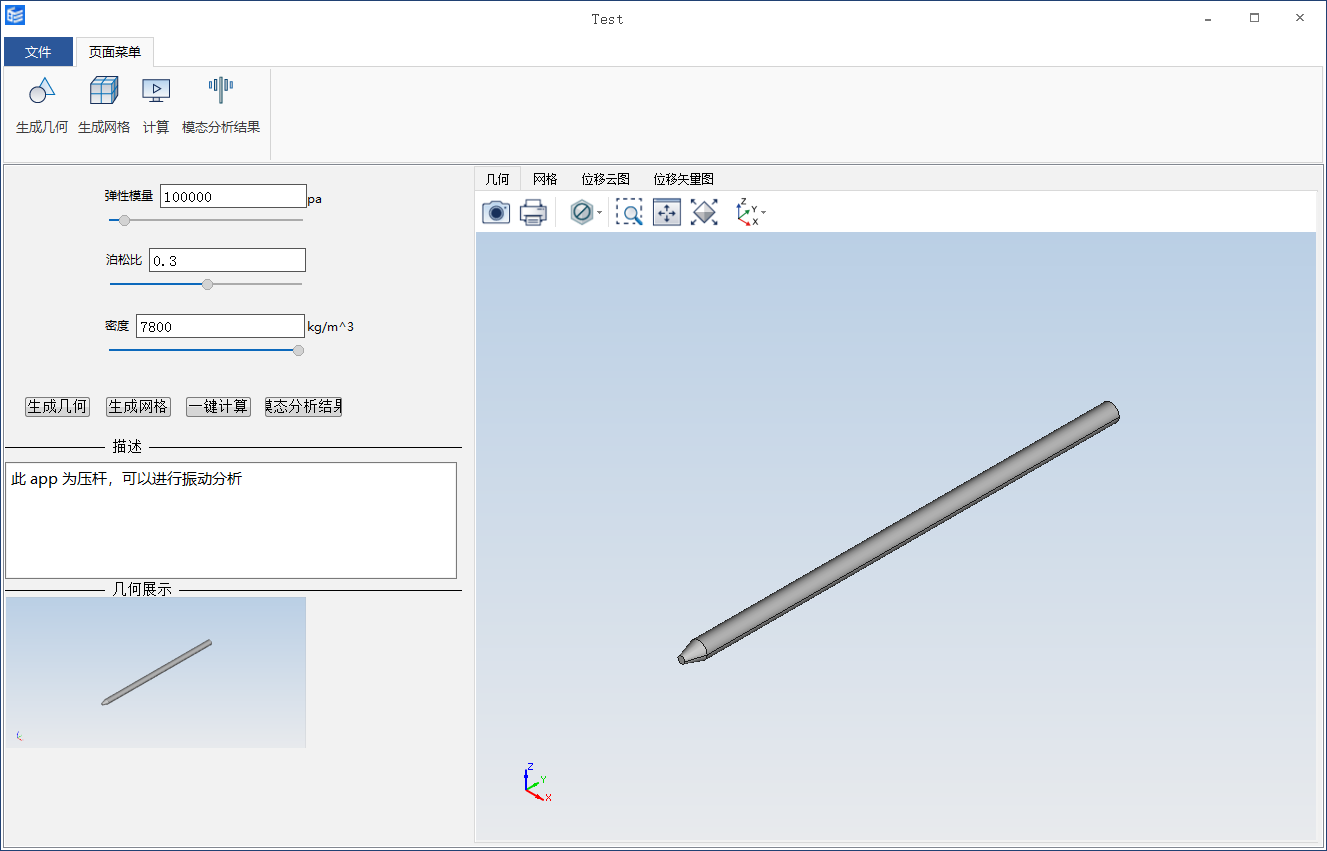The height and width of the screenshot is (851, 1327).
Task: Click the 泊松比 input field
Action: pos(227,260)
